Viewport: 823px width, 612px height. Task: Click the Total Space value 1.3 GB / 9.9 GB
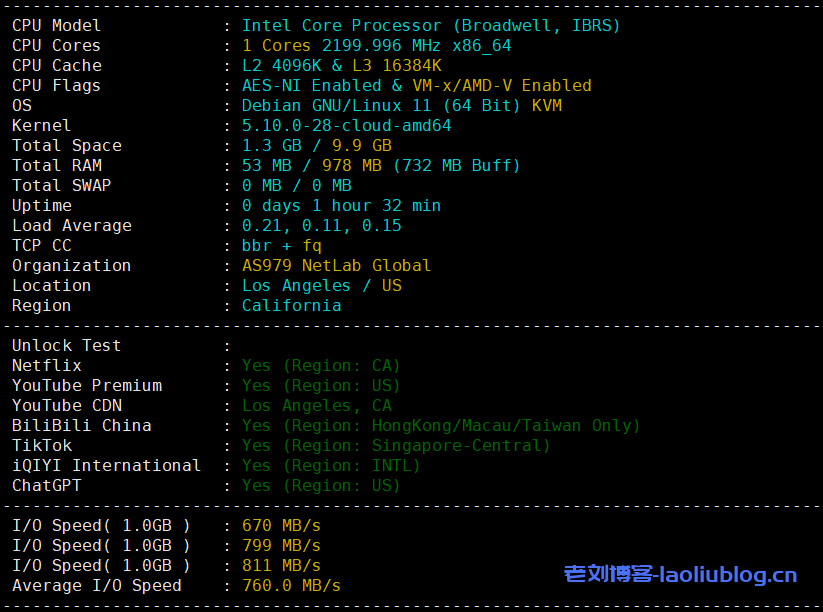tap(316, 146)
